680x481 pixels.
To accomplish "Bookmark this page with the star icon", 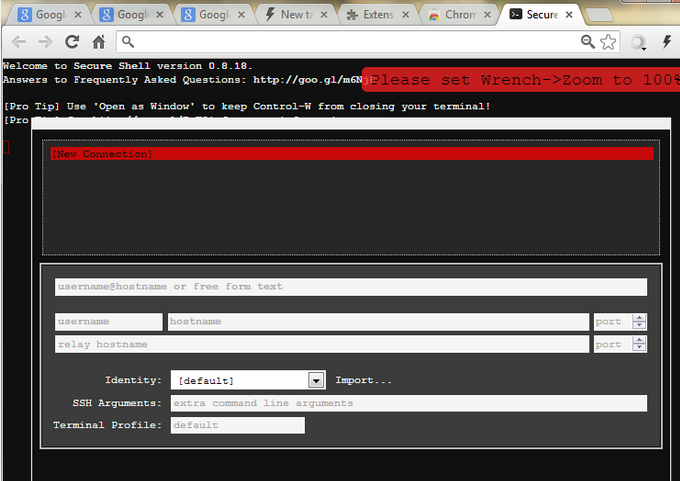I will (x=609, y=41).
